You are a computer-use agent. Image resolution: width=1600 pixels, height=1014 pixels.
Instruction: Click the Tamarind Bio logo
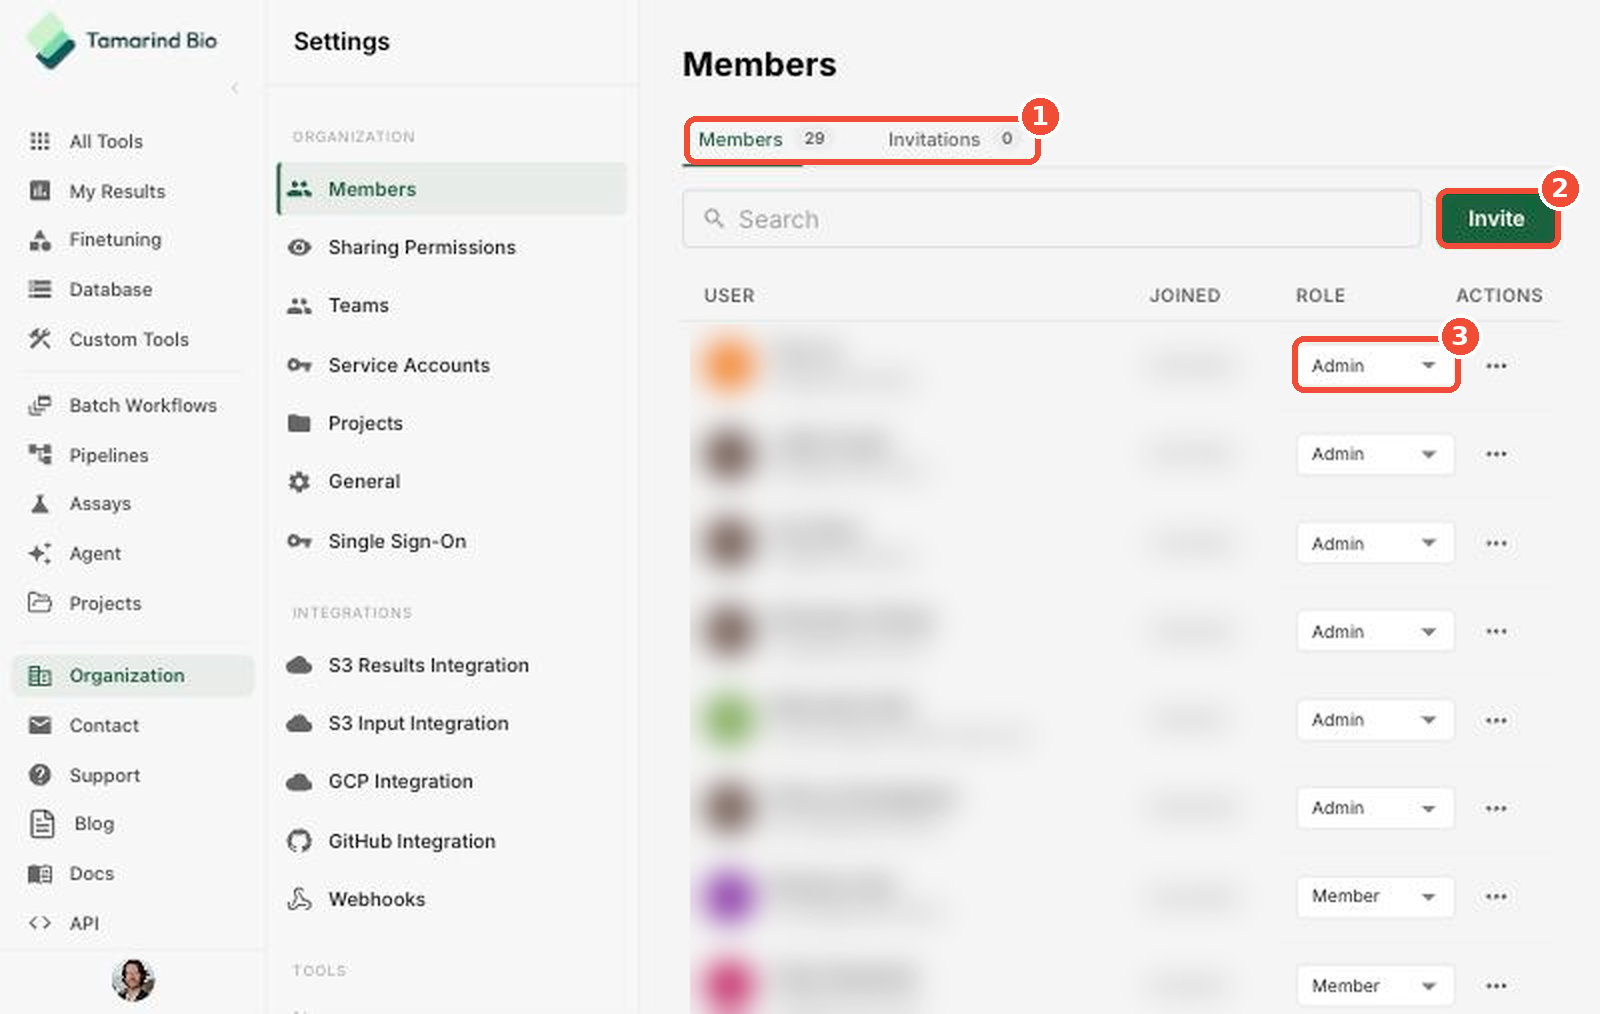[122, 41]
